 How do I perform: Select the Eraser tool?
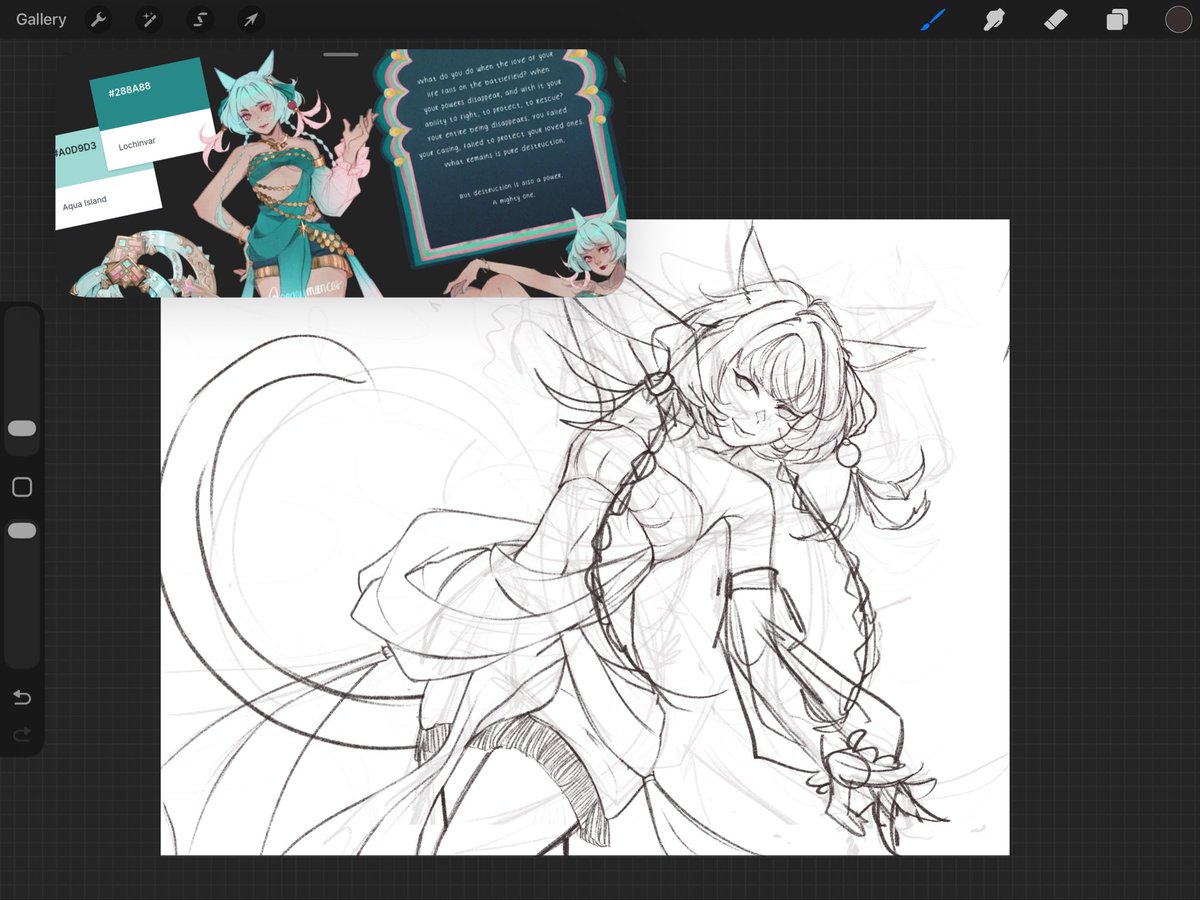pos(1055,19)
